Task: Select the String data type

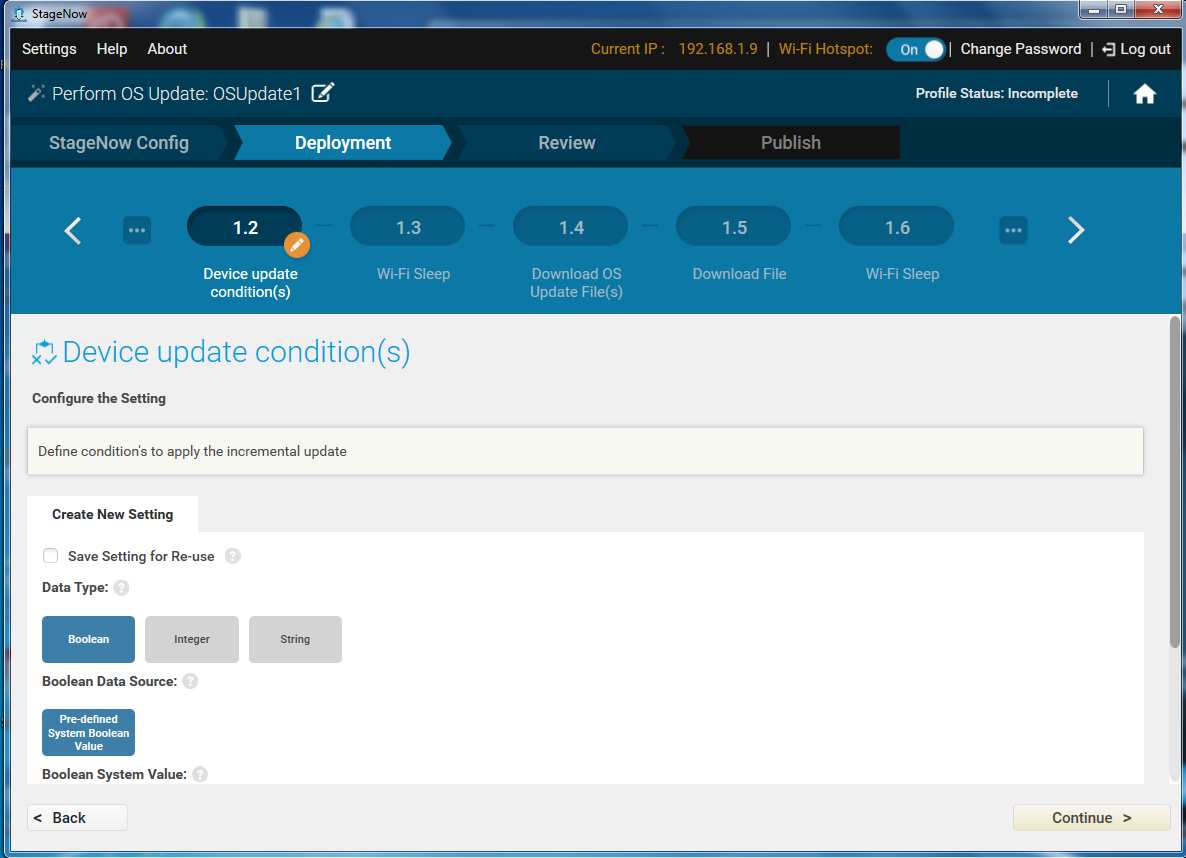Action: click(295, 639)
